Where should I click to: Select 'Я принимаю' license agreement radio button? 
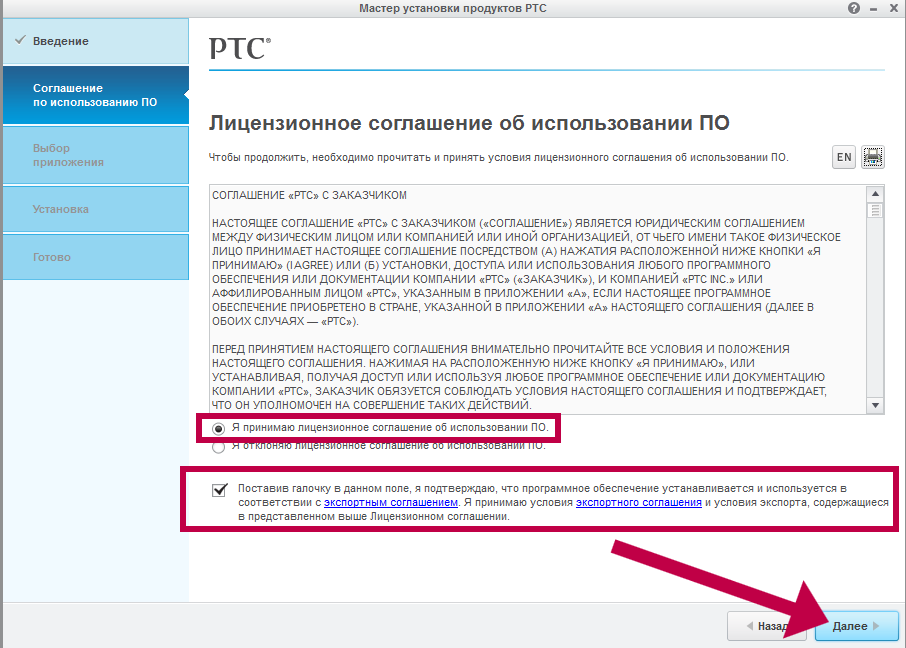click(219, 428)
